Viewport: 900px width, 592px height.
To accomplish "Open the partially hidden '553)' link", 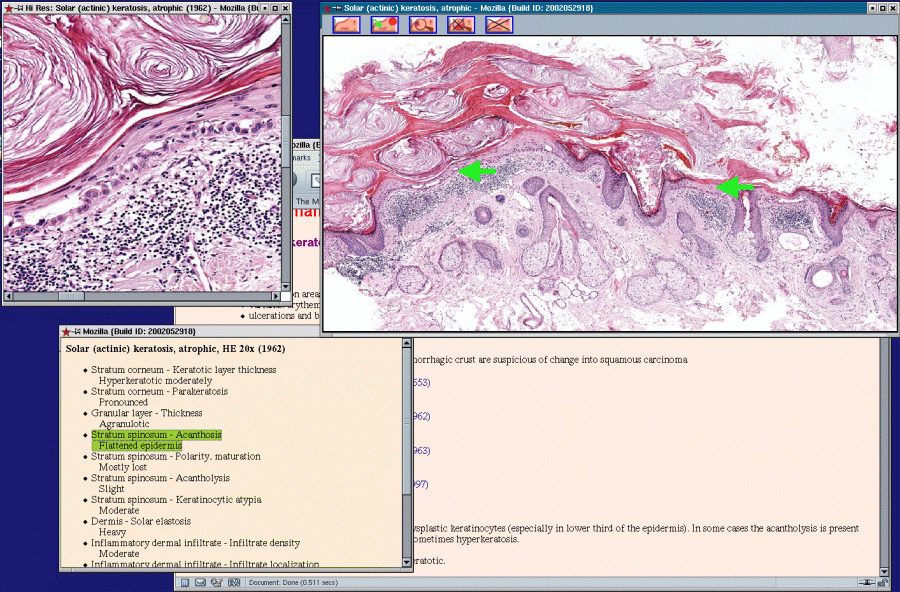I will point(421,383).
